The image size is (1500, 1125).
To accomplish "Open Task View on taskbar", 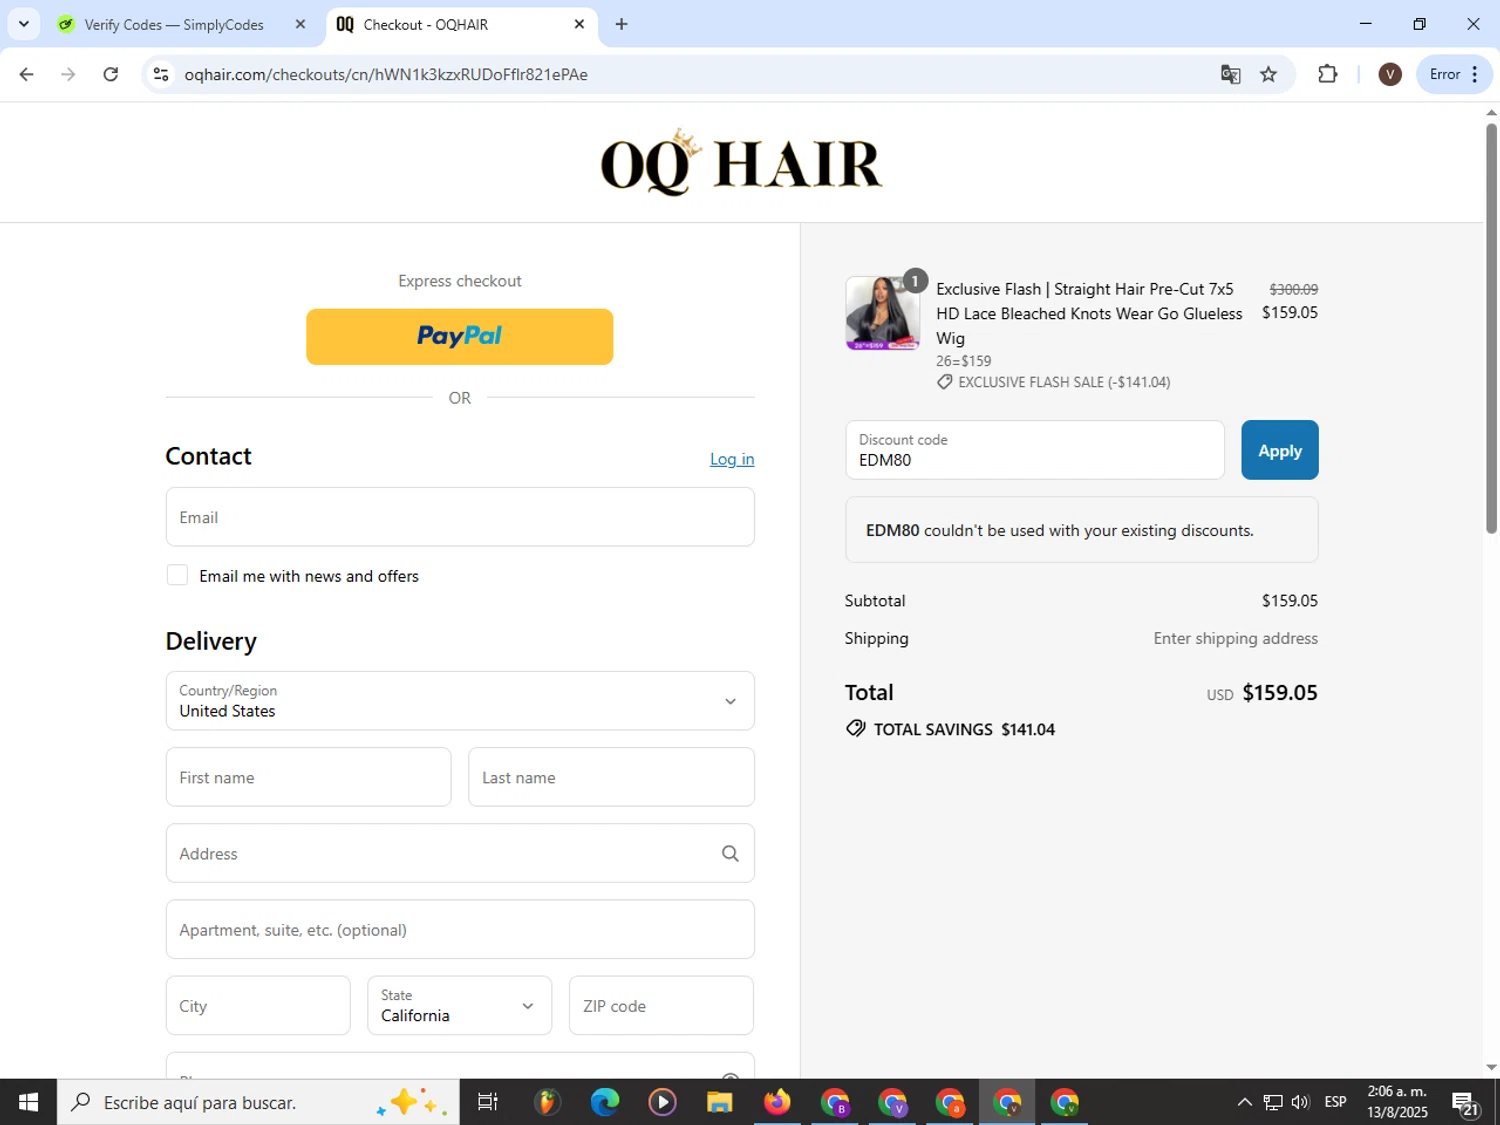I will coord(488,1102).
